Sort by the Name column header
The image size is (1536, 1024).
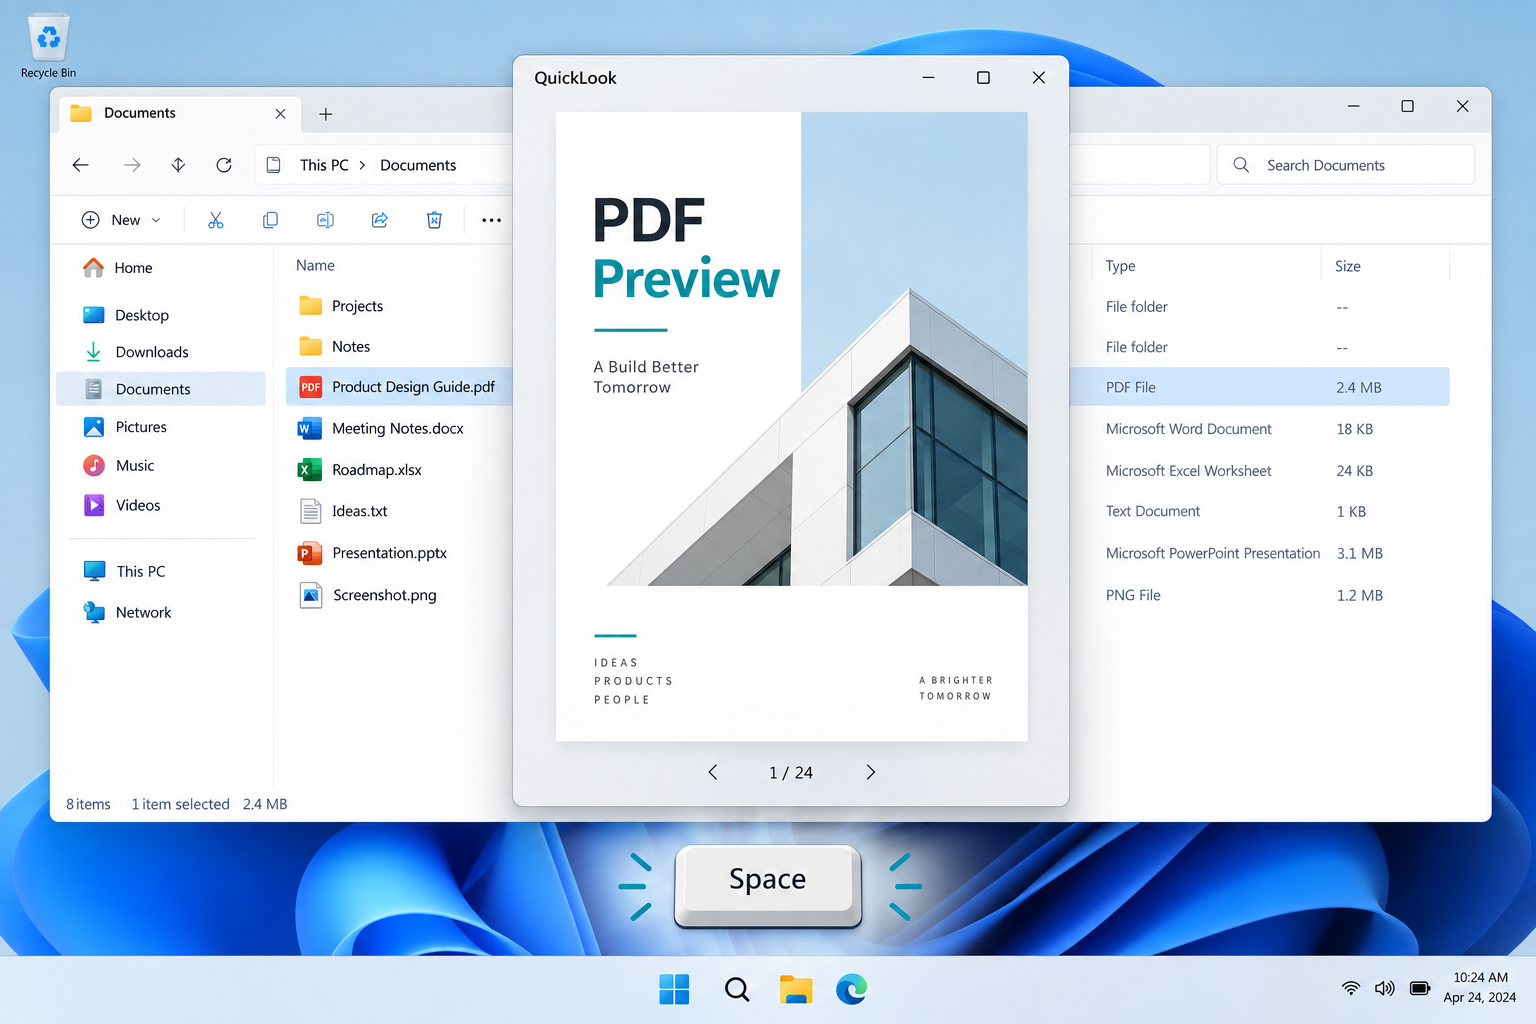click(x=315, y=265)
